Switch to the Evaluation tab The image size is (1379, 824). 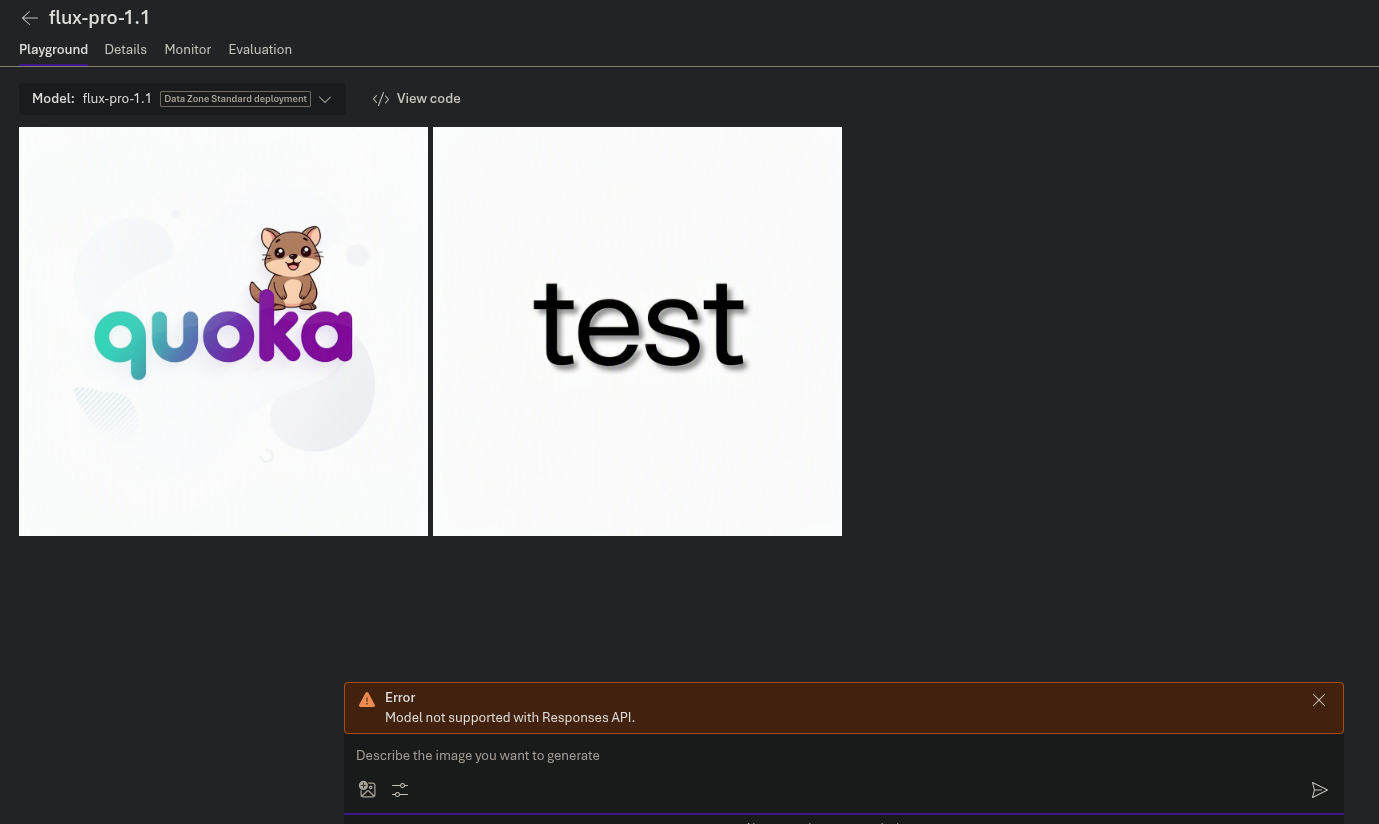(260, 49)
